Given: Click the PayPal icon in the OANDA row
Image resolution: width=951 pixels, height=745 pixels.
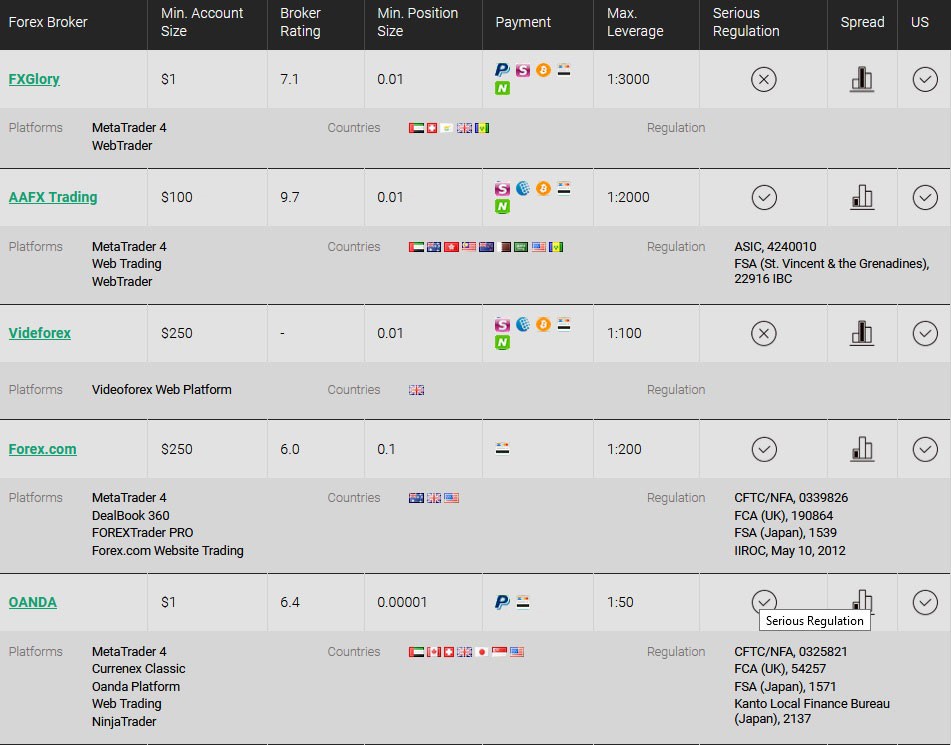Looking at the screenshot, I should (502, 602).
